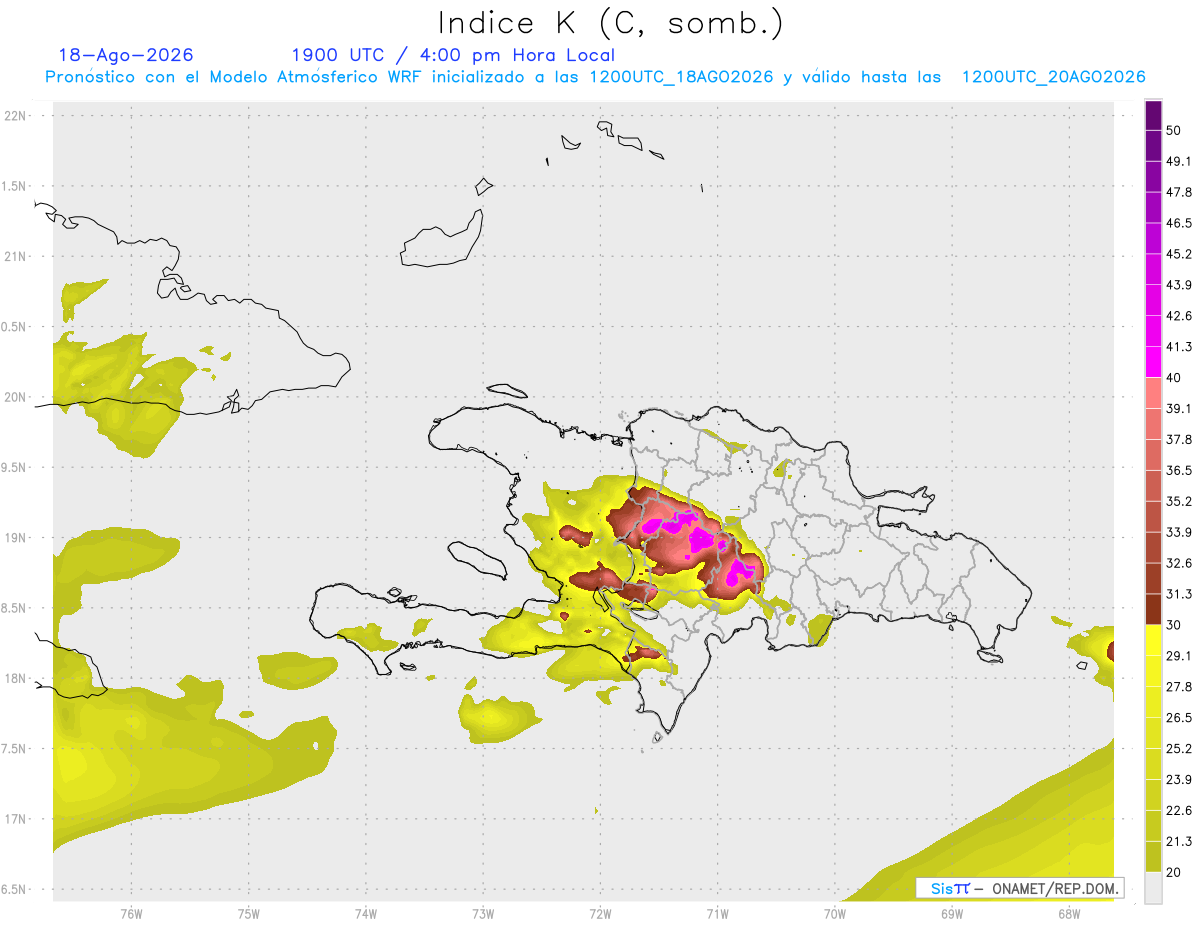Image resolution: width=1200 pixels, height=927 pixels.
Task: Click legend value "40"
Action: (x=1173, y=378)
